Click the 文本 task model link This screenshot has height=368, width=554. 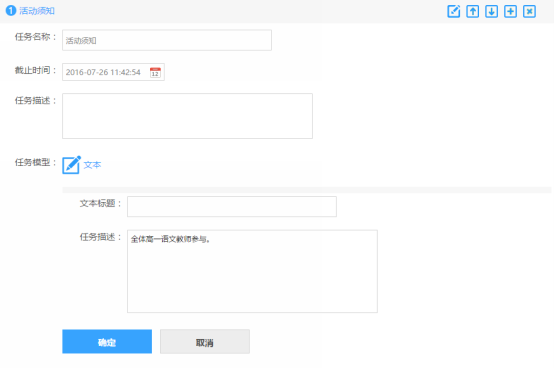click(x=93, y=165)
